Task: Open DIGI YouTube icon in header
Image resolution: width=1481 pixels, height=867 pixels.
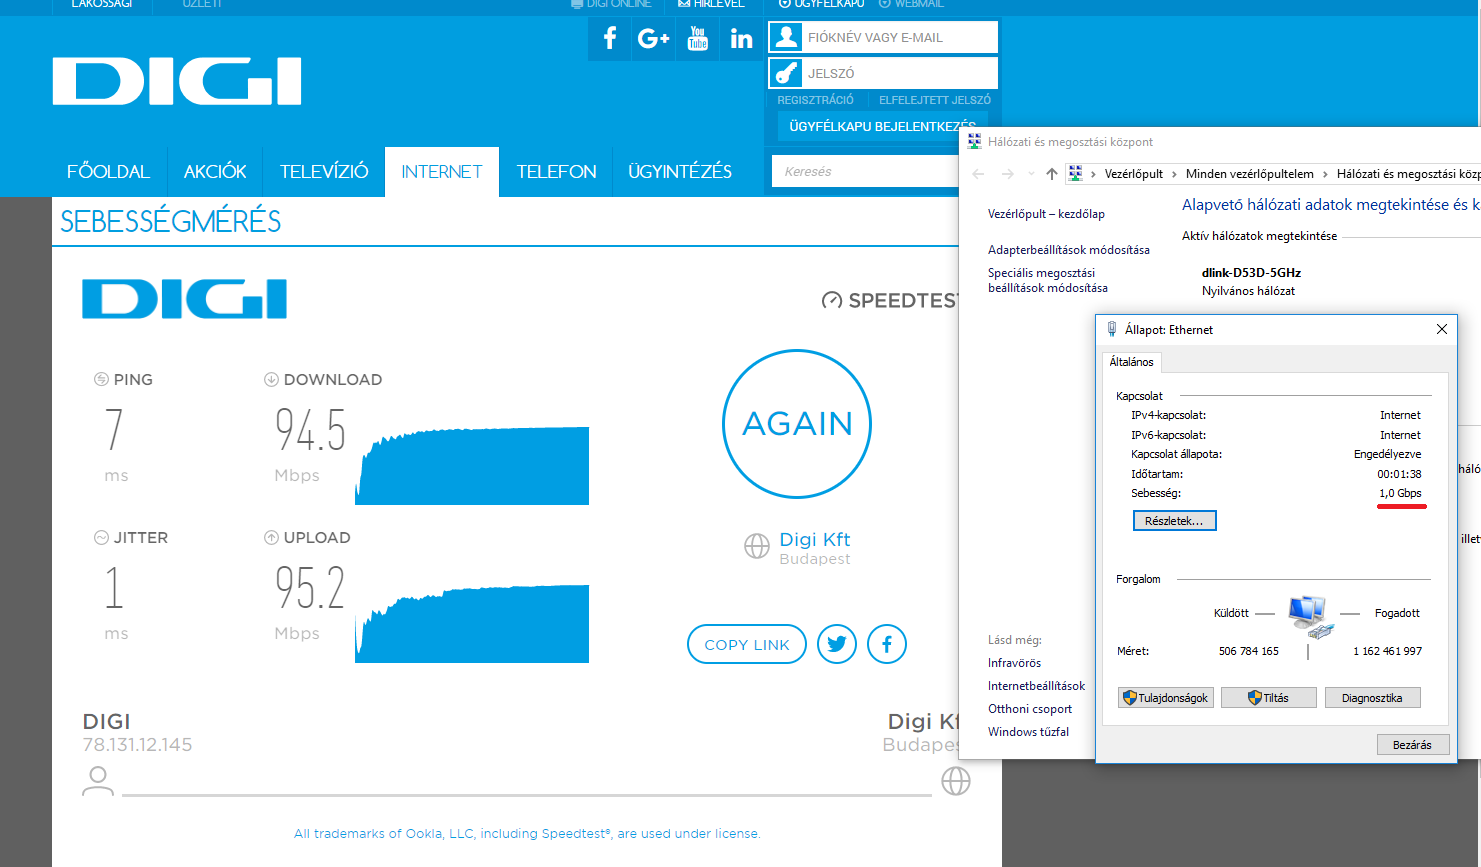Action: (698, 38)
